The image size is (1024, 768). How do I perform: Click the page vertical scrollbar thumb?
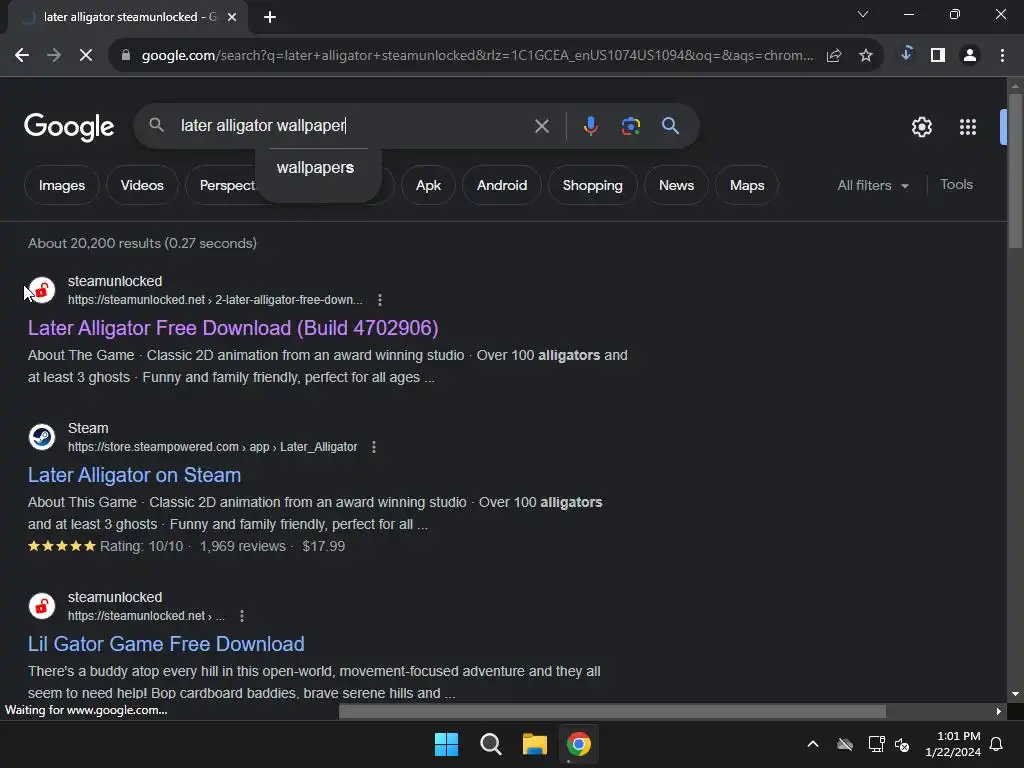(1015, 171)
